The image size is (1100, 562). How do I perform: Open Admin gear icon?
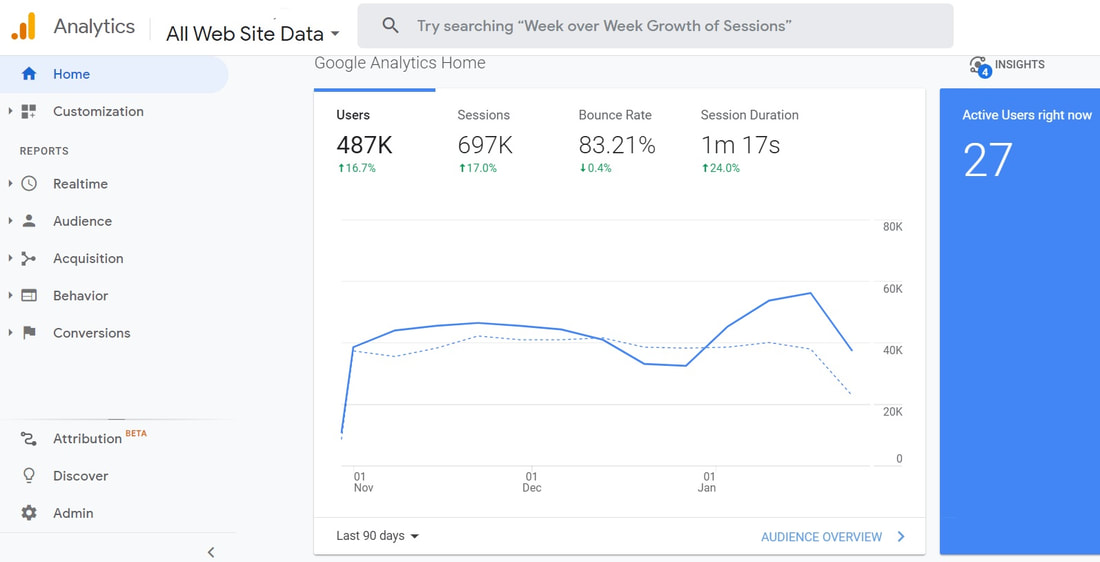[x=29, y=513]
